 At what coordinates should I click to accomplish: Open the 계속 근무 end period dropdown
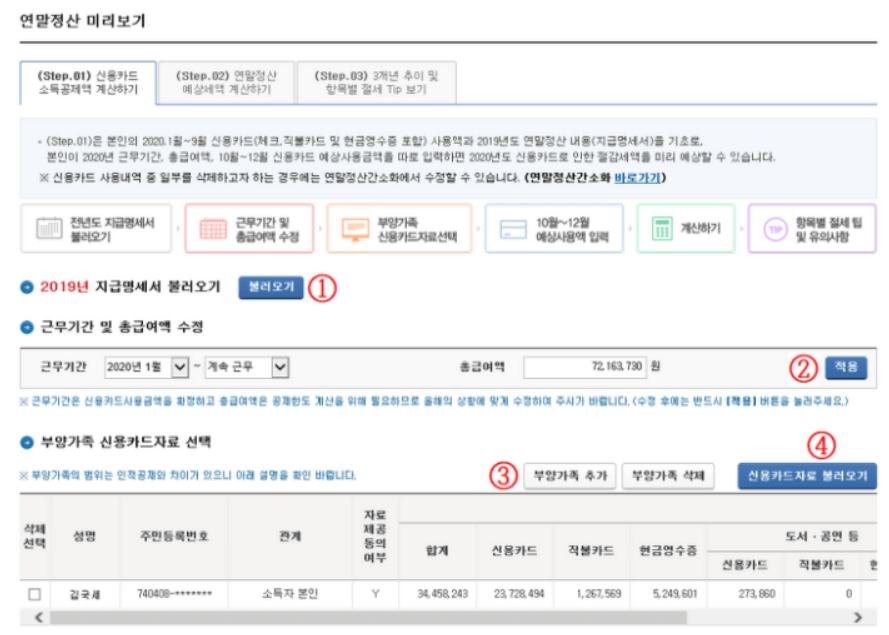pos(247,367)
